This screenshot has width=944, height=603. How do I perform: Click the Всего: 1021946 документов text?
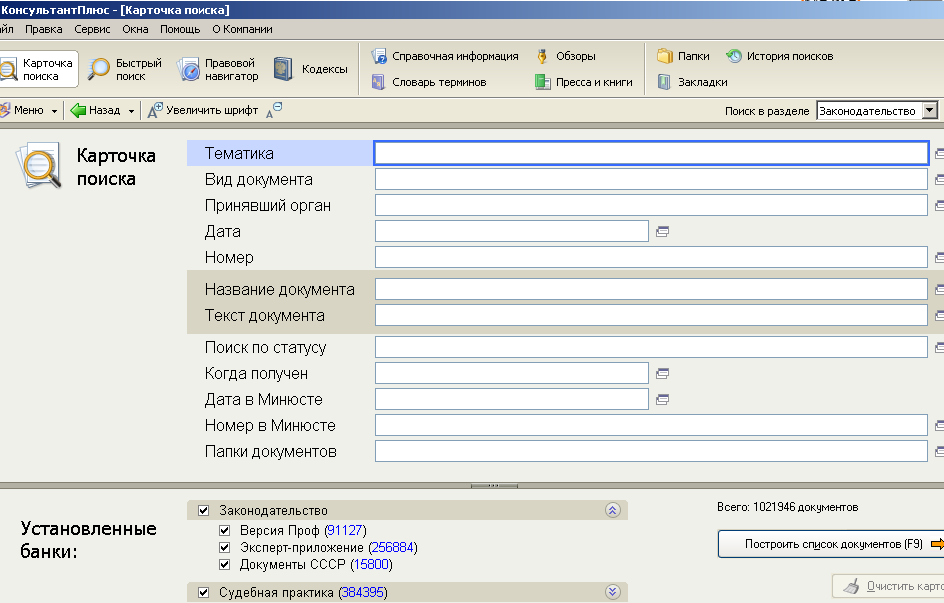pos(787,507)
